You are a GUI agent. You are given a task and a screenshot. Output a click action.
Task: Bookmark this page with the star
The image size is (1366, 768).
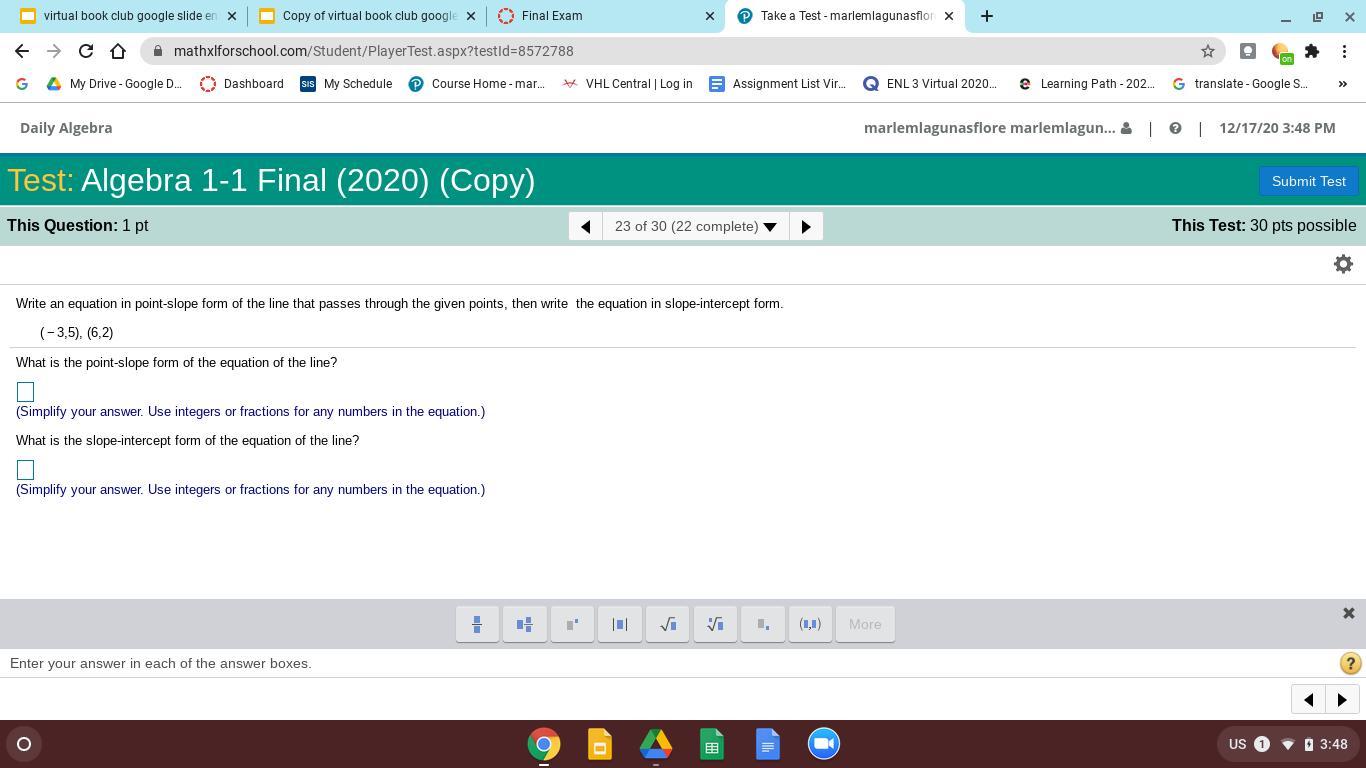pos(1208,51)
